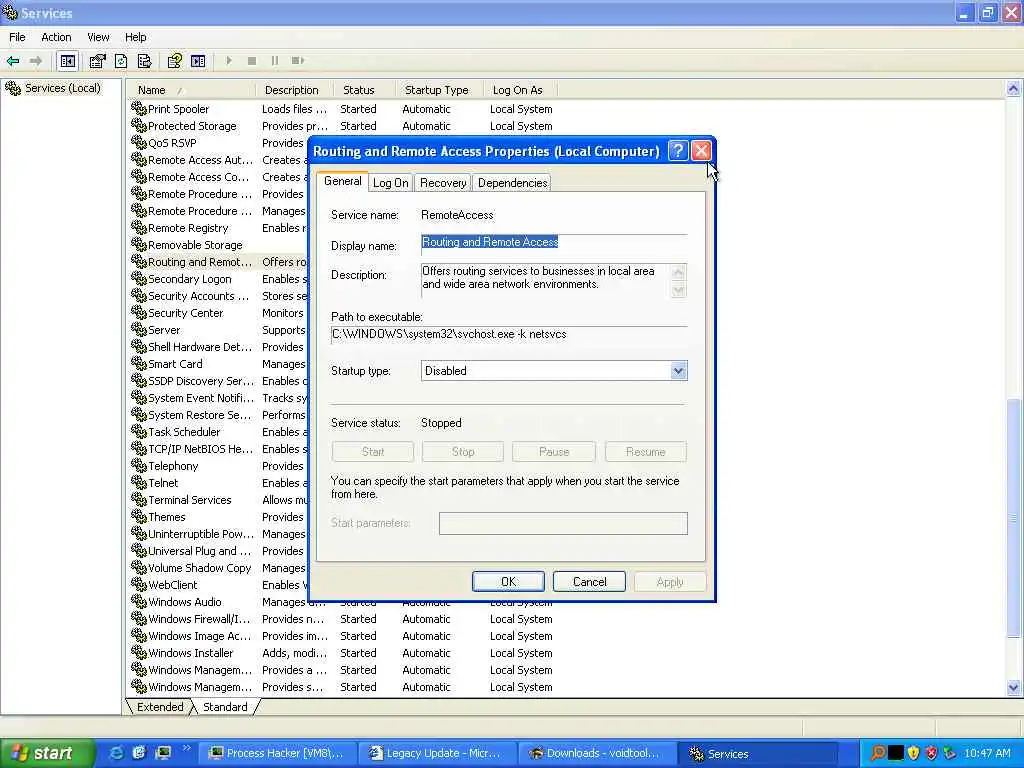Screen dimensions: 1024x768
Task: Click the Cancel button
Action: coord(589,582)
